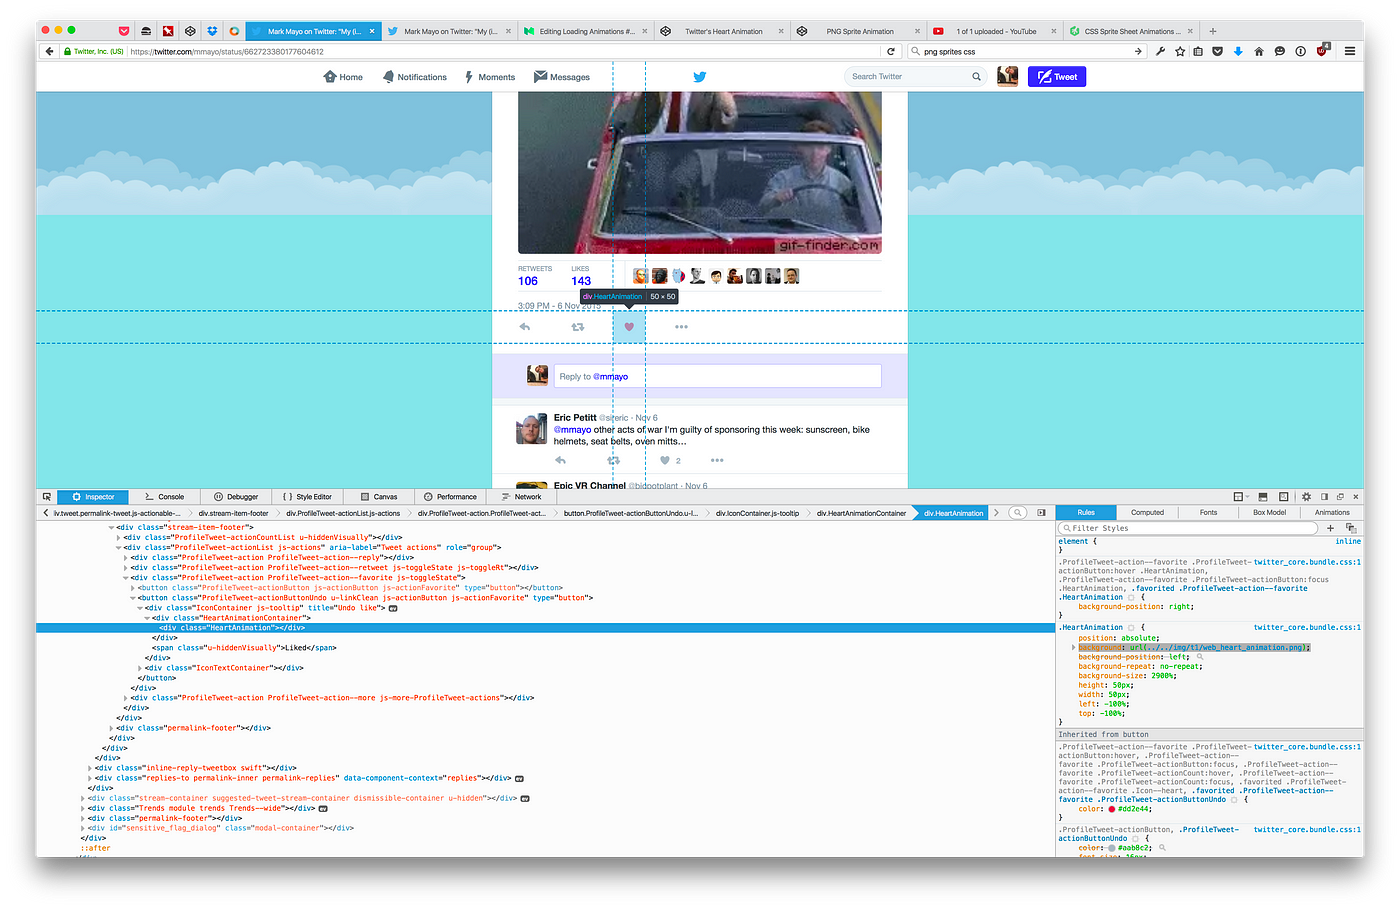Screen dimensions: 1400x909
Task: Open the Animations sidebar tab
Action: 1331,512
